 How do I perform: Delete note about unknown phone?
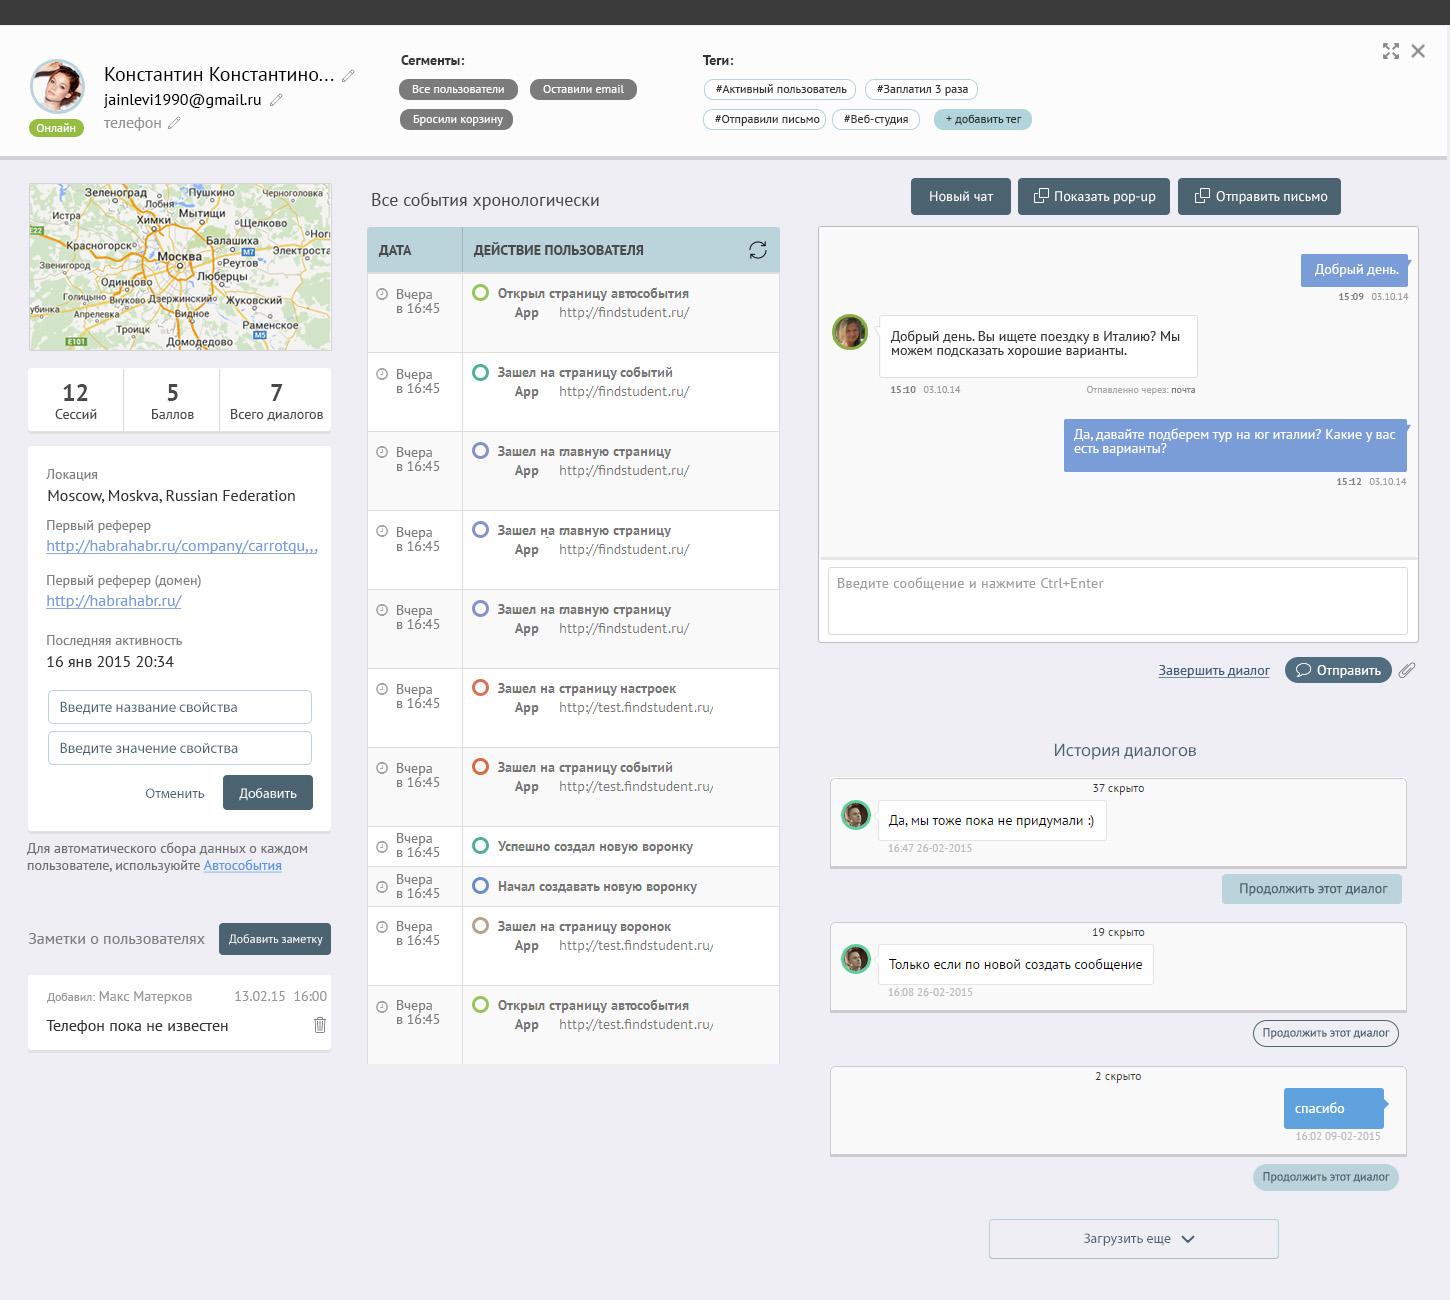tap(320, 1025)
